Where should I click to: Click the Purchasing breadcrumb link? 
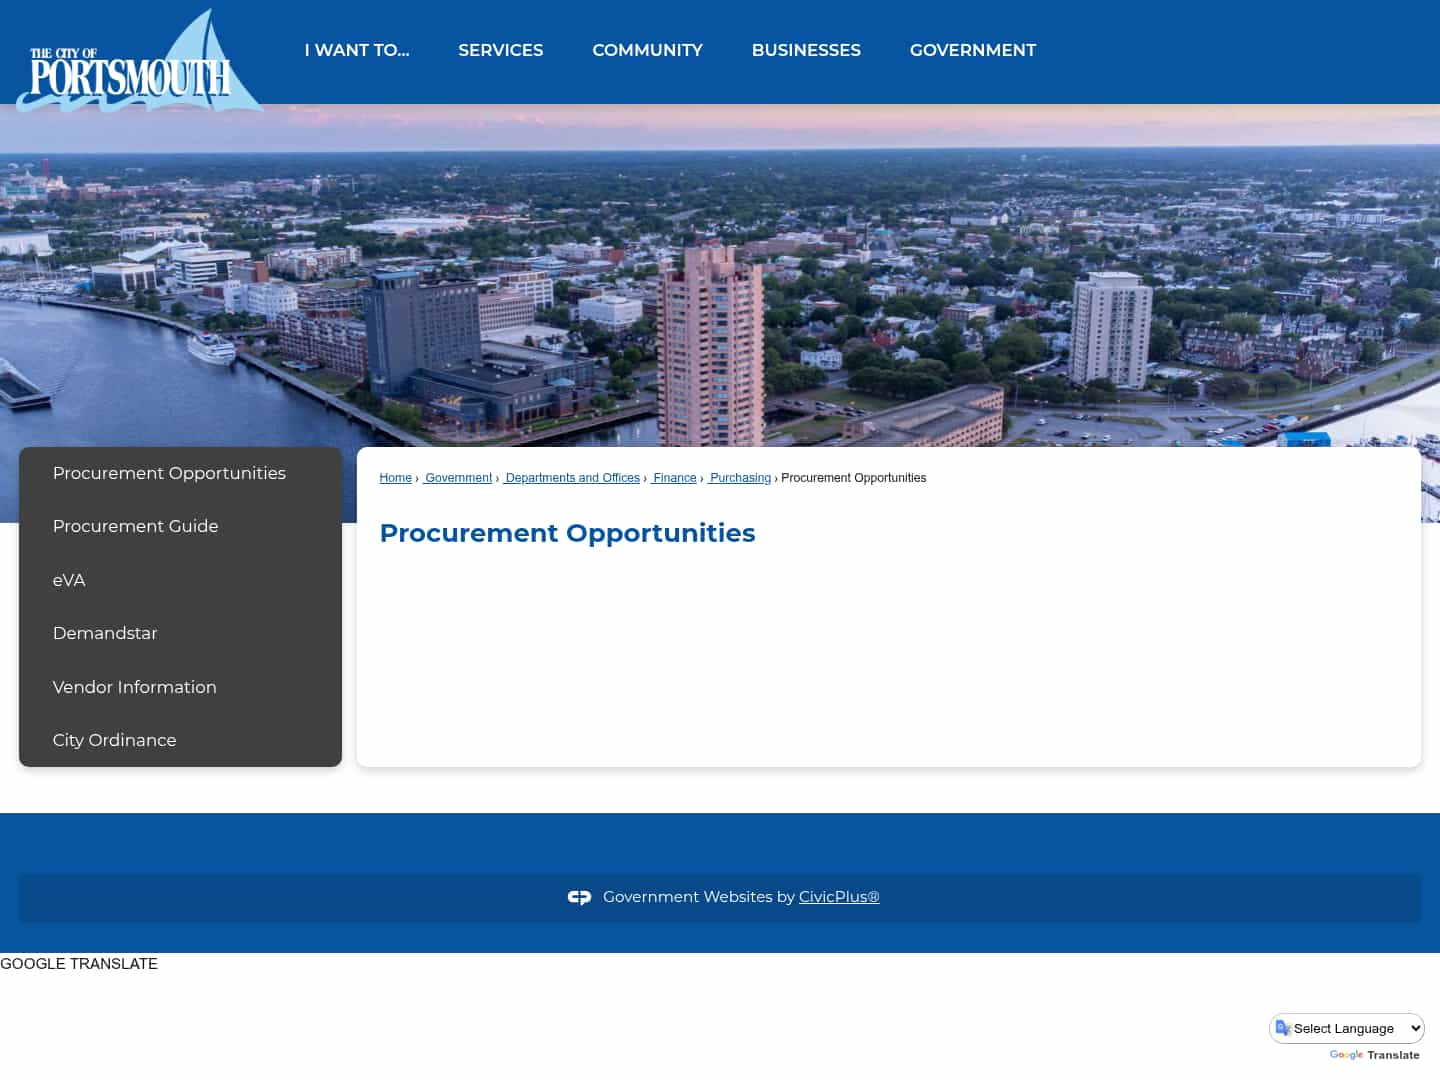[739, 478]
